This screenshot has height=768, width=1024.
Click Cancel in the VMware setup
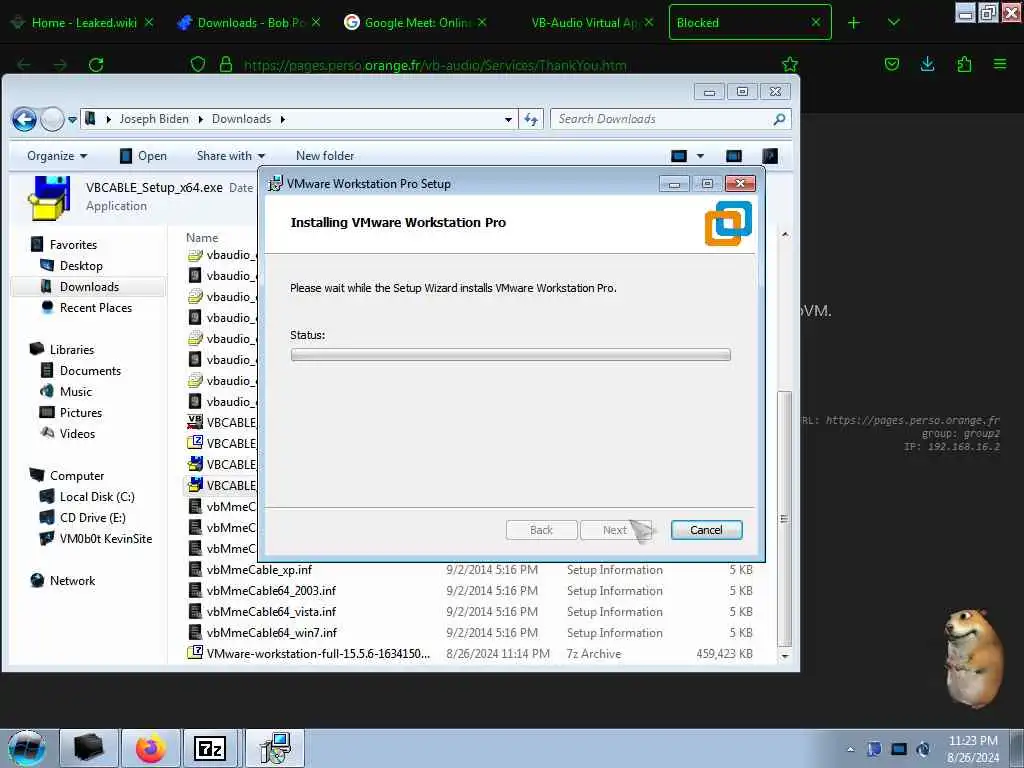706,530
